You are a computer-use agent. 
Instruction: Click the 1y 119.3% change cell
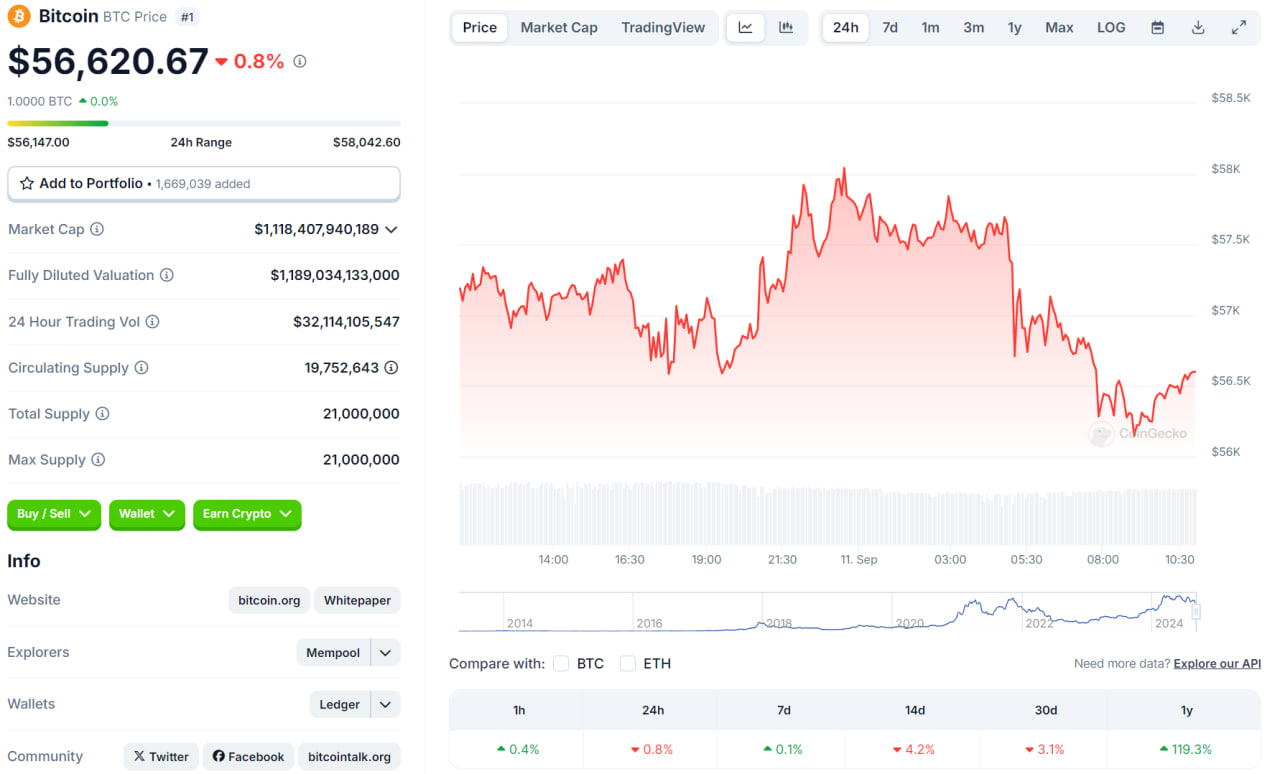click(x=1186, y=749)
